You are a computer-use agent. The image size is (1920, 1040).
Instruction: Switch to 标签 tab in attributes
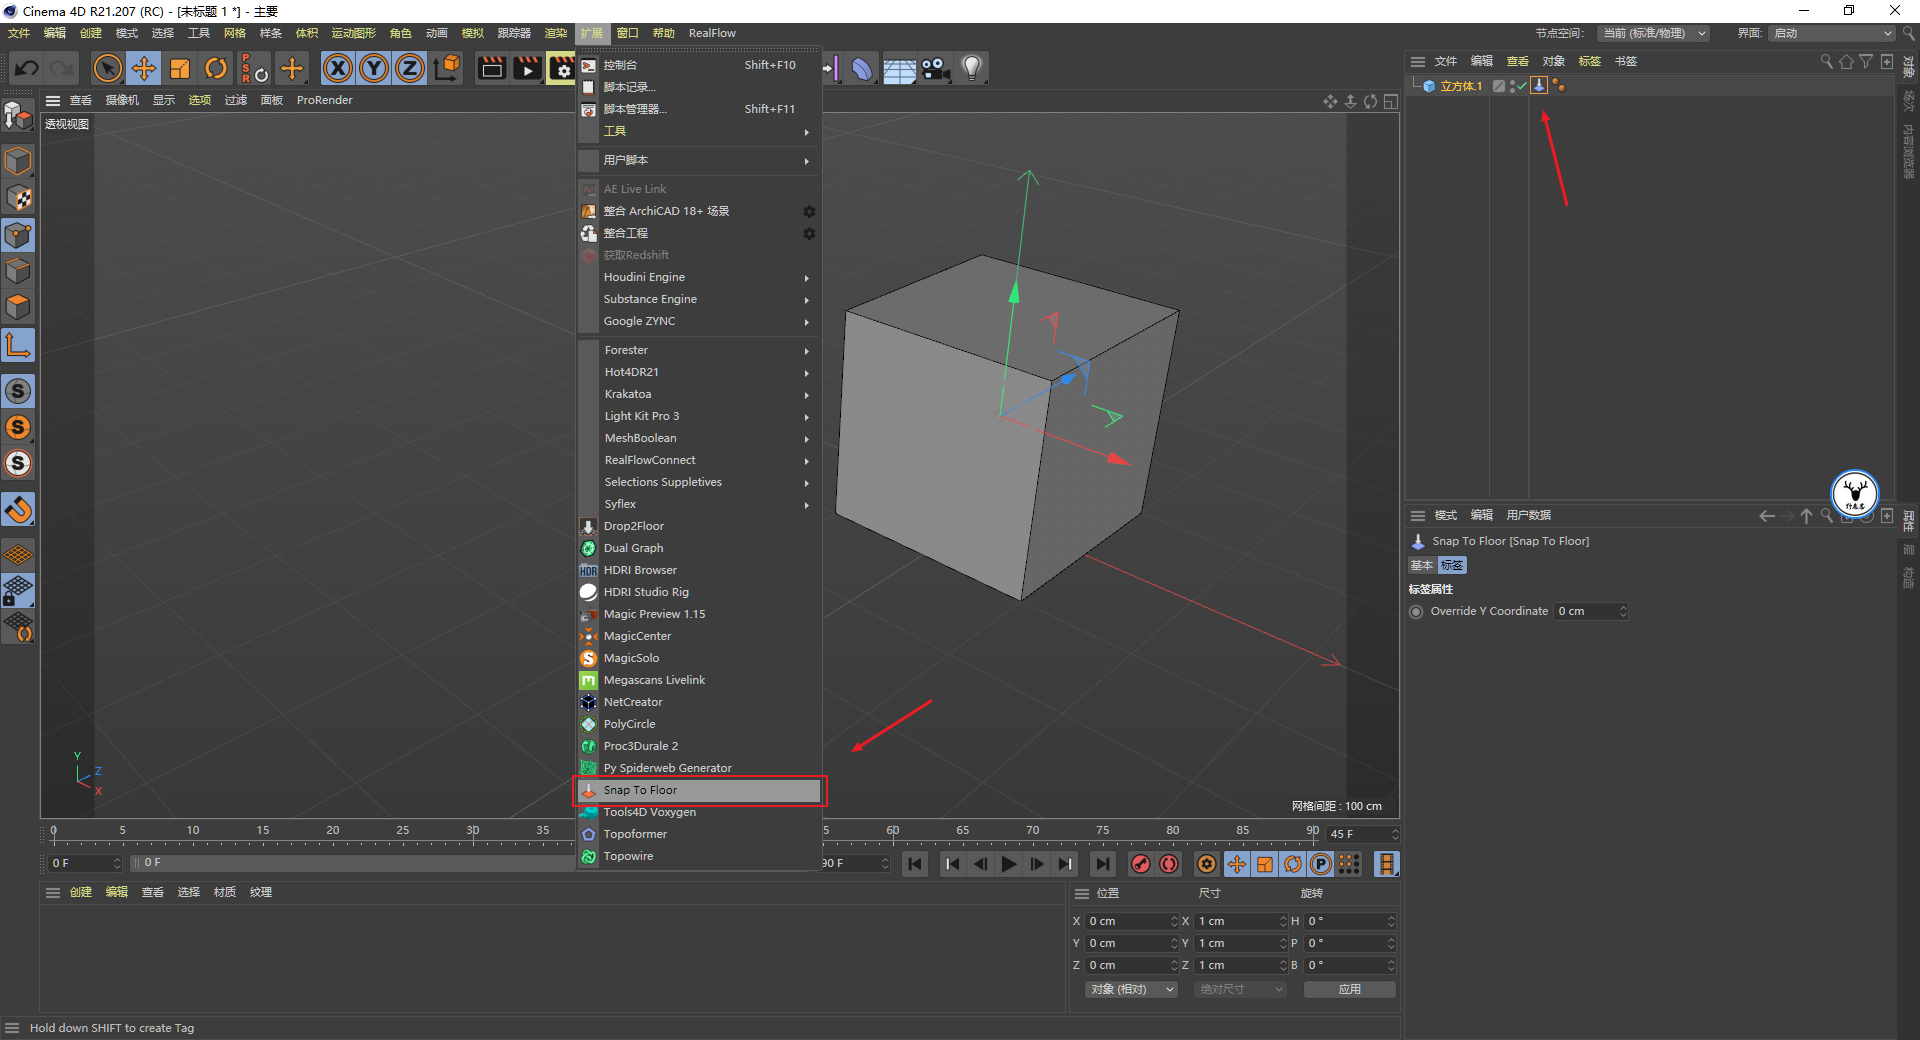coord(1452,565)
